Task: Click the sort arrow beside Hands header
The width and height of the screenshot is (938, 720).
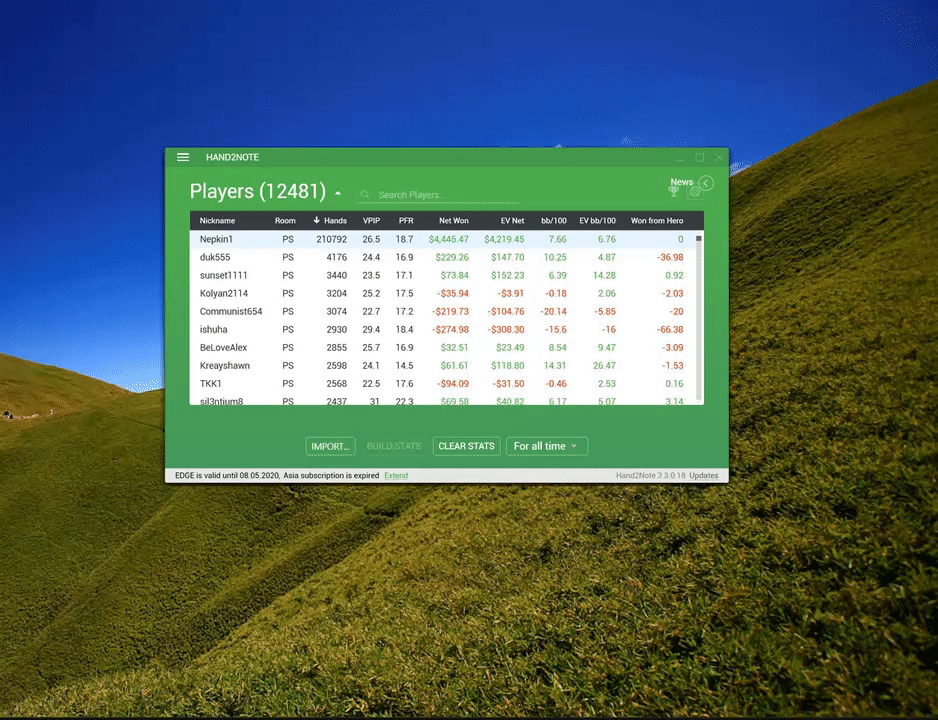Action: [x=316, y=220]
